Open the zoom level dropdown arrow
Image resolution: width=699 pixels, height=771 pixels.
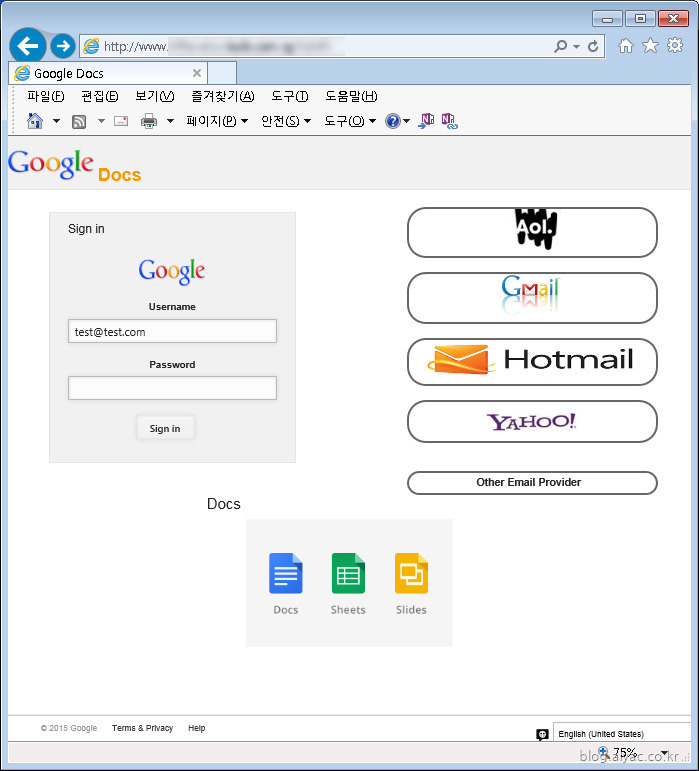coord(665,752)
